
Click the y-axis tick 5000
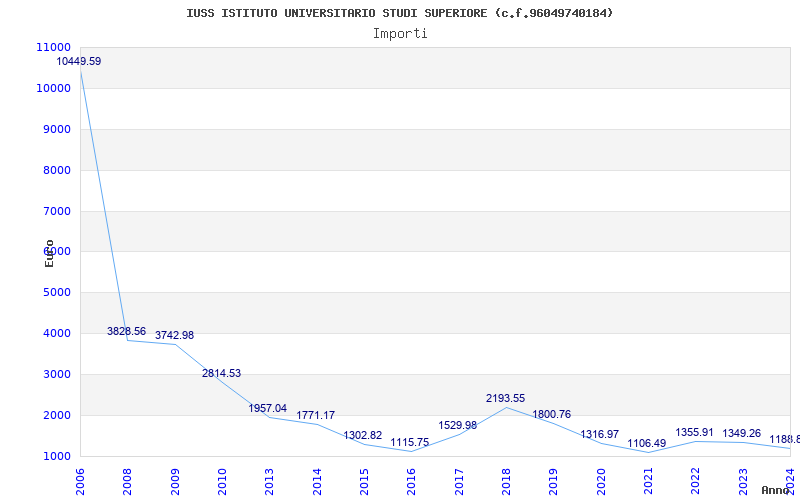[x=57, y=292]
